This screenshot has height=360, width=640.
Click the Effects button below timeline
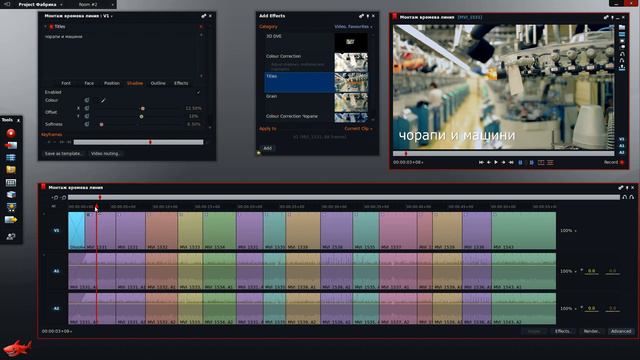click(x=562, y=331)
